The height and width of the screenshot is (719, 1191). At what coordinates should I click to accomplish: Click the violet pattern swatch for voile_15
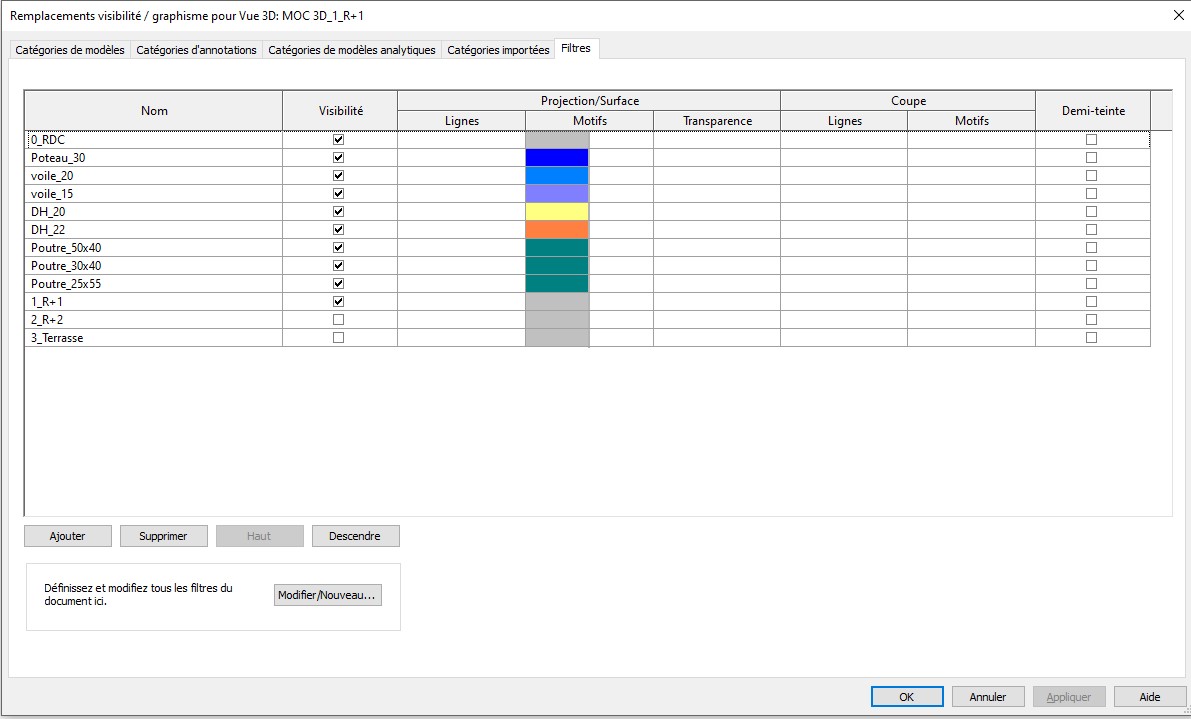point(557,194)
